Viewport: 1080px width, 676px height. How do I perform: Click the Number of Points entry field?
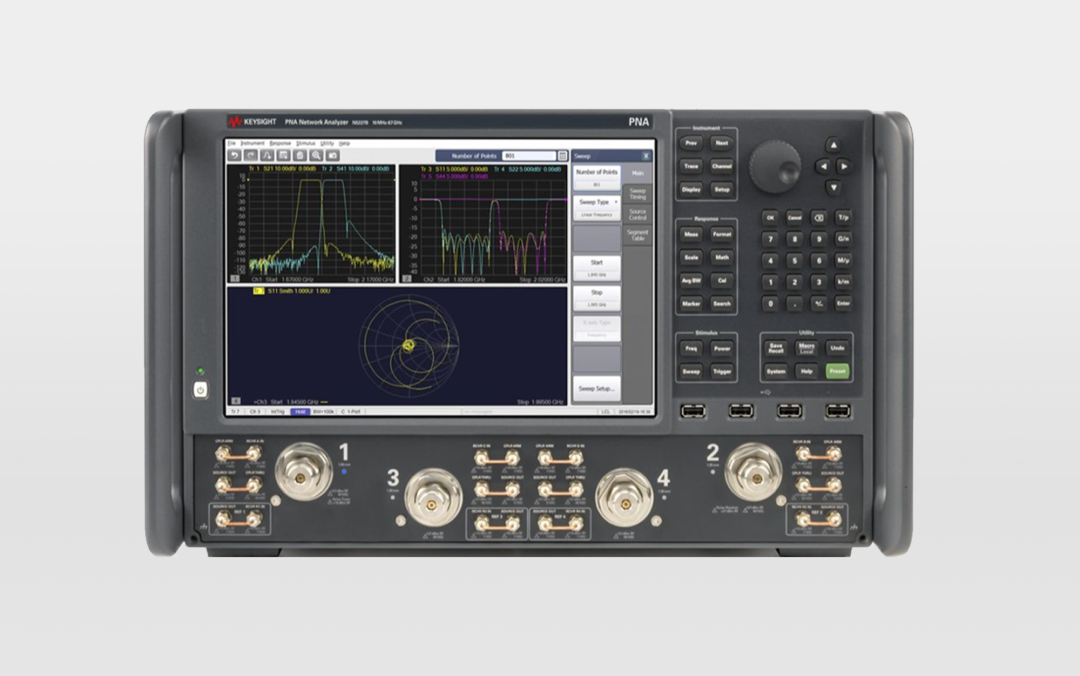529,156
